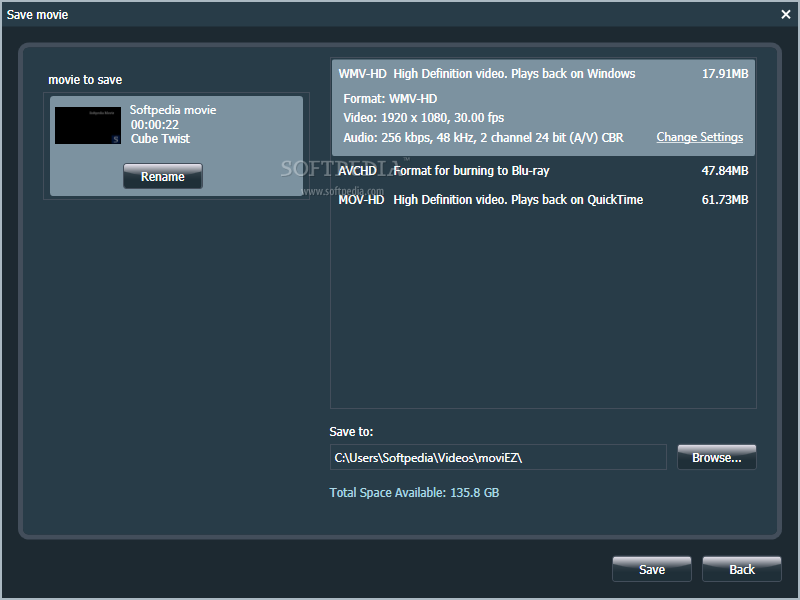
Task: Click 'Total Space Available: 135.8 GB' text
Action: pos(414,492)
